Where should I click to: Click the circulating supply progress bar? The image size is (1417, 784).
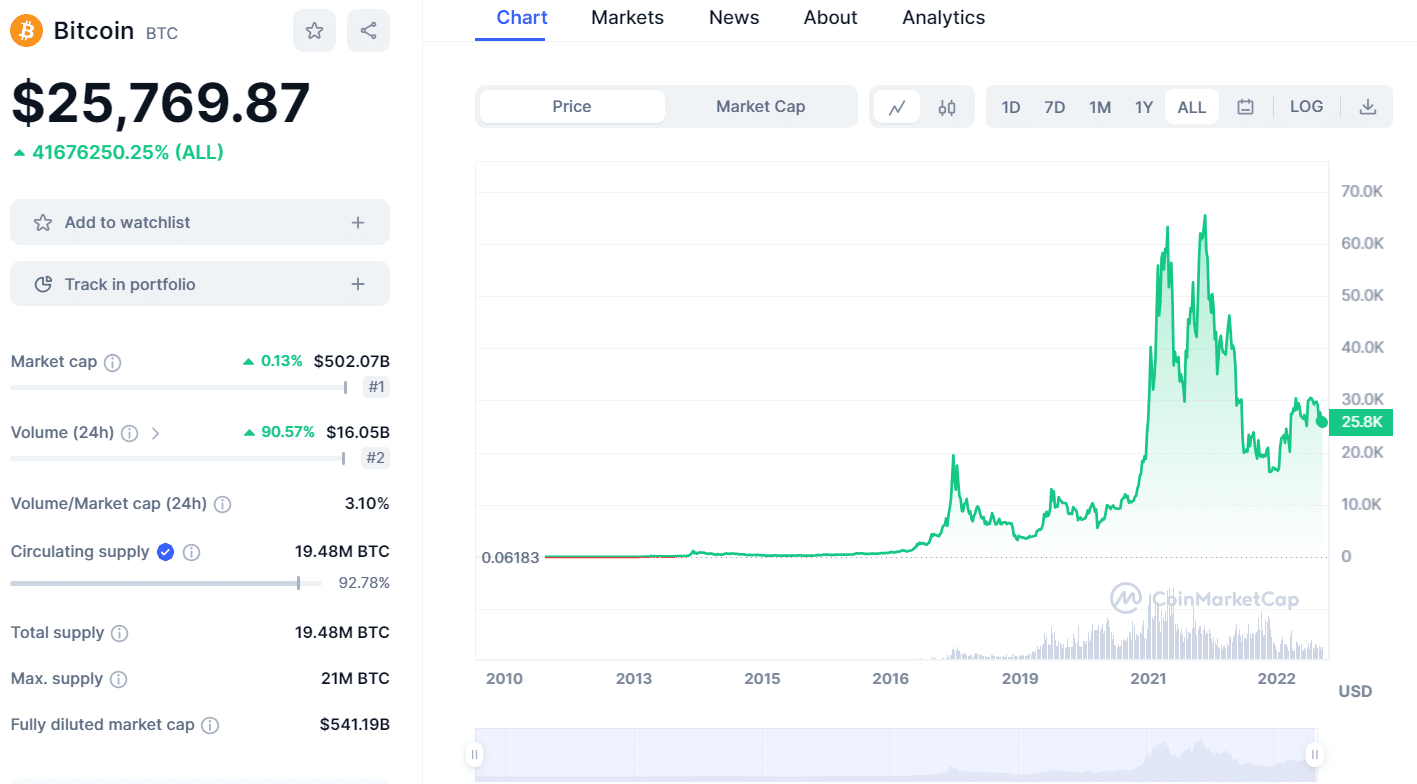click(x=166, y=583)
